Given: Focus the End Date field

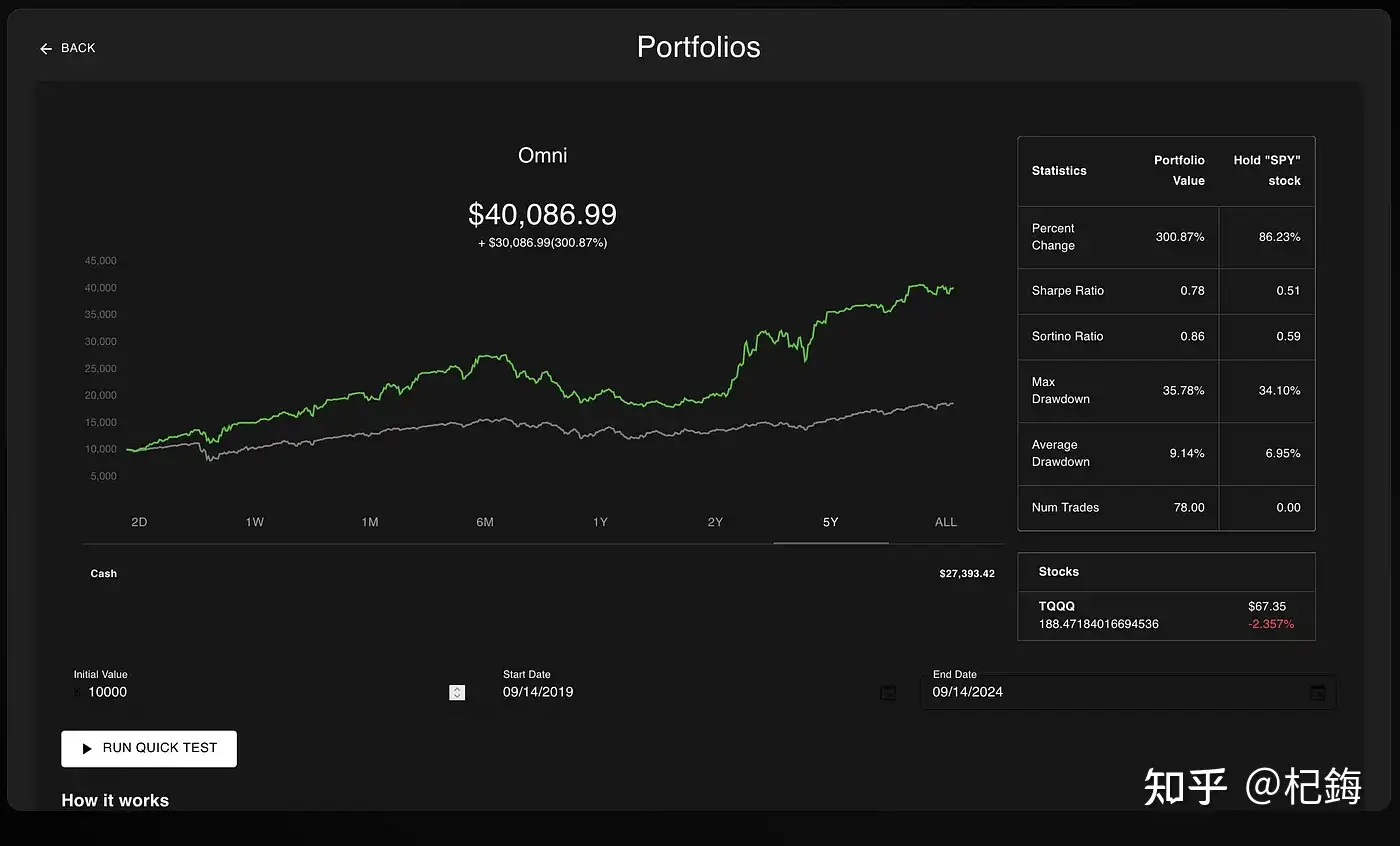Looking at the screenshot, I should [x=1110, y=692].
